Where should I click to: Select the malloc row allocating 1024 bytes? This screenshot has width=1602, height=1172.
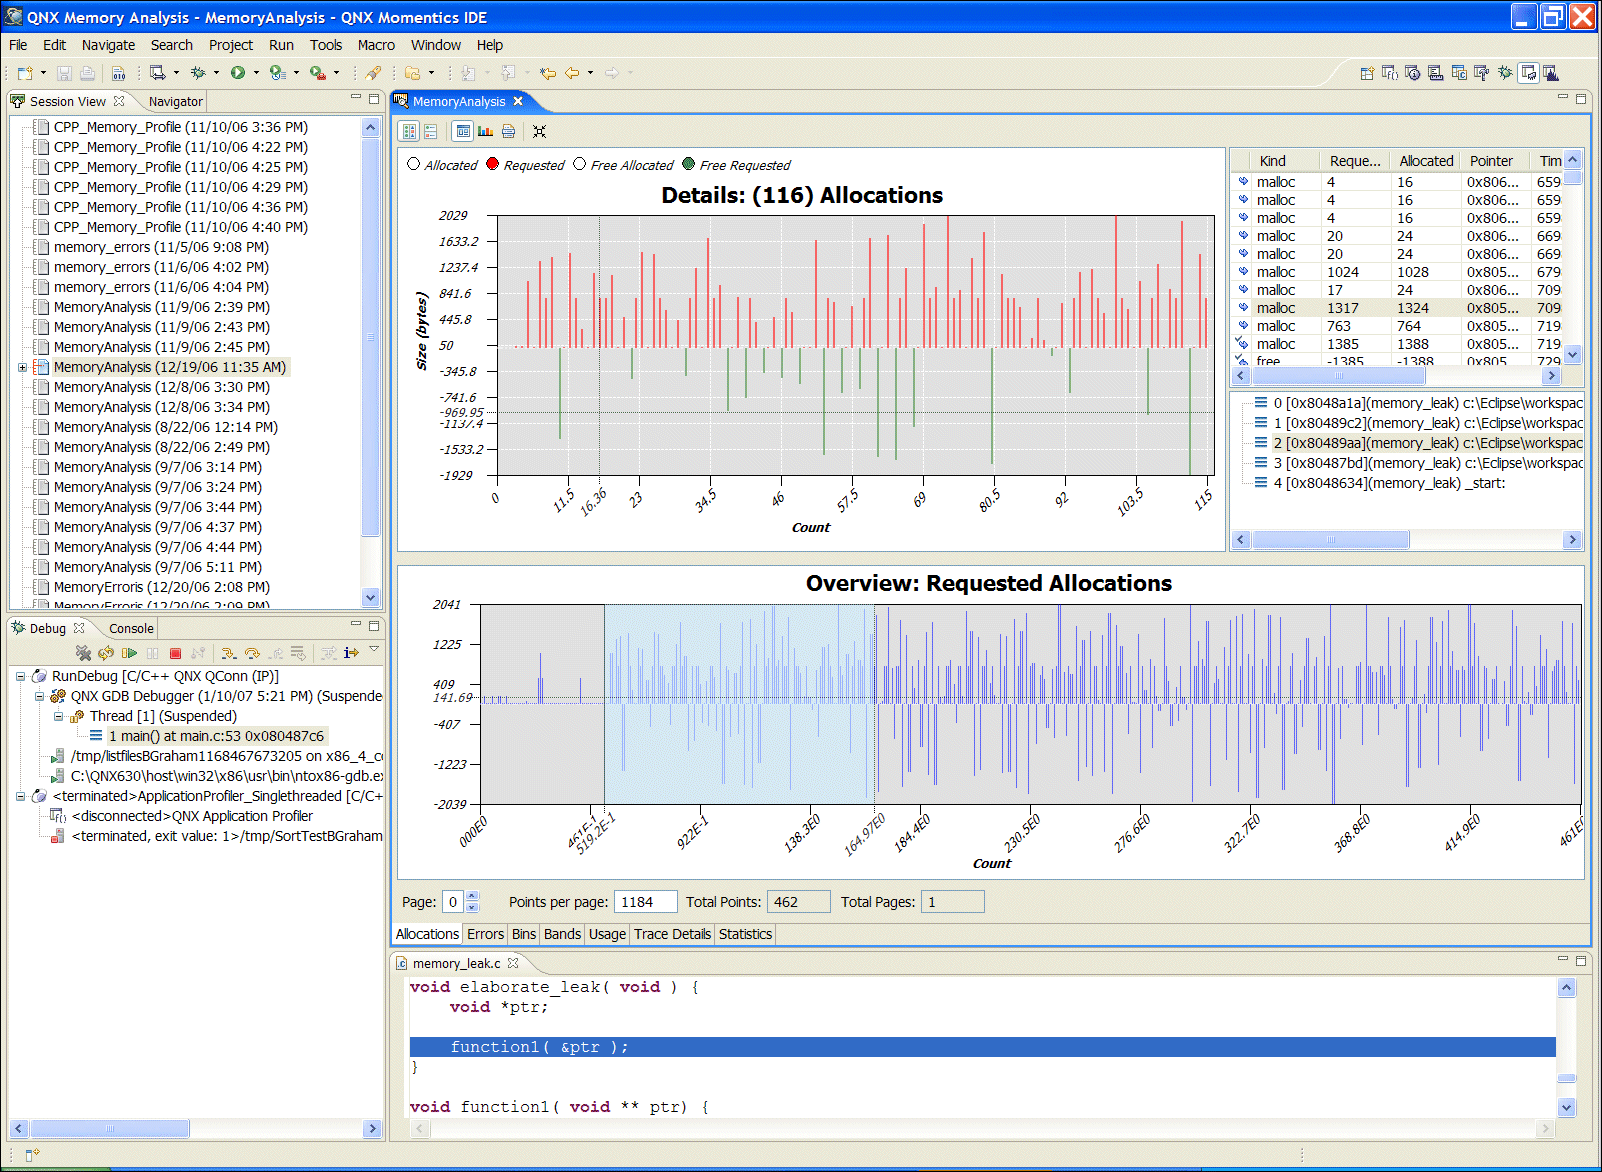[x=1350, y=271]
